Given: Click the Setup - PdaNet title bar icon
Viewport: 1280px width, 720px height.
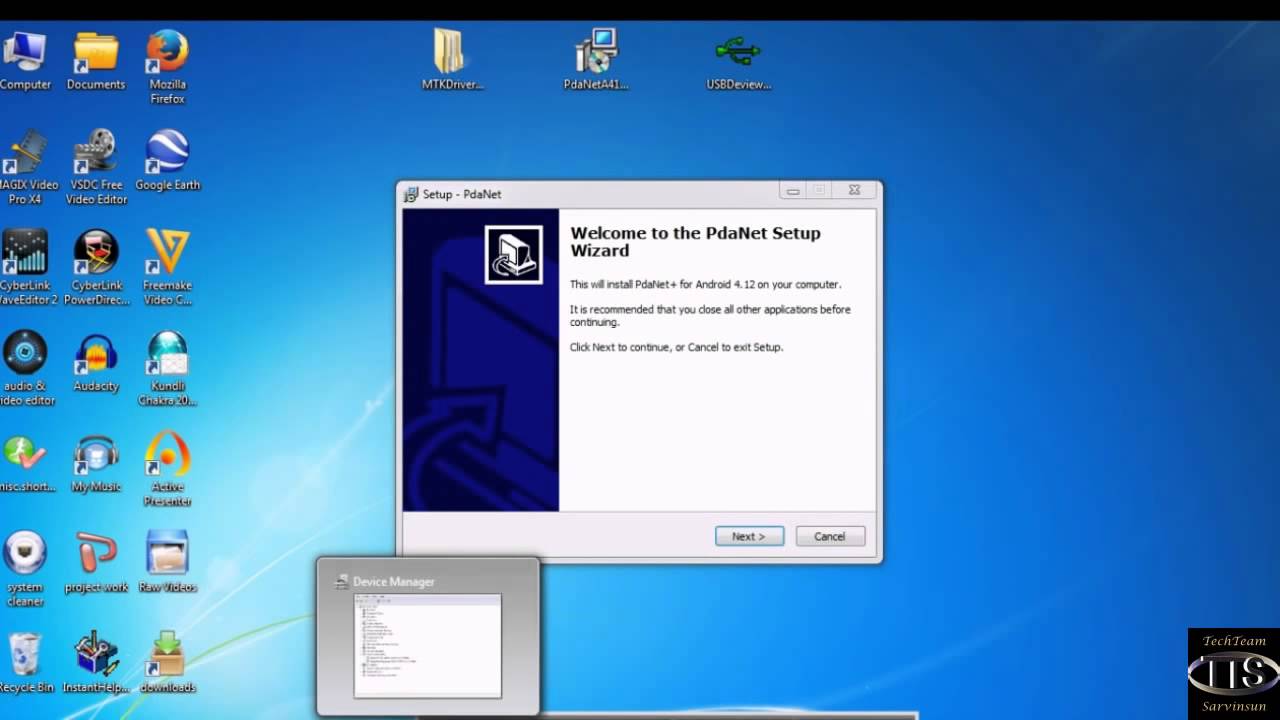Looking at the screenshot, I should pos(411,194).
